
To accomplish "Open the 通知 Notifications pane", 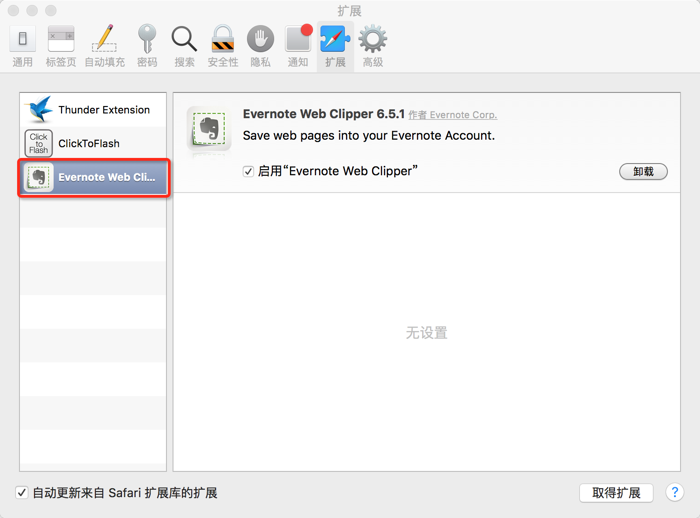I will [x=298, y=46].
